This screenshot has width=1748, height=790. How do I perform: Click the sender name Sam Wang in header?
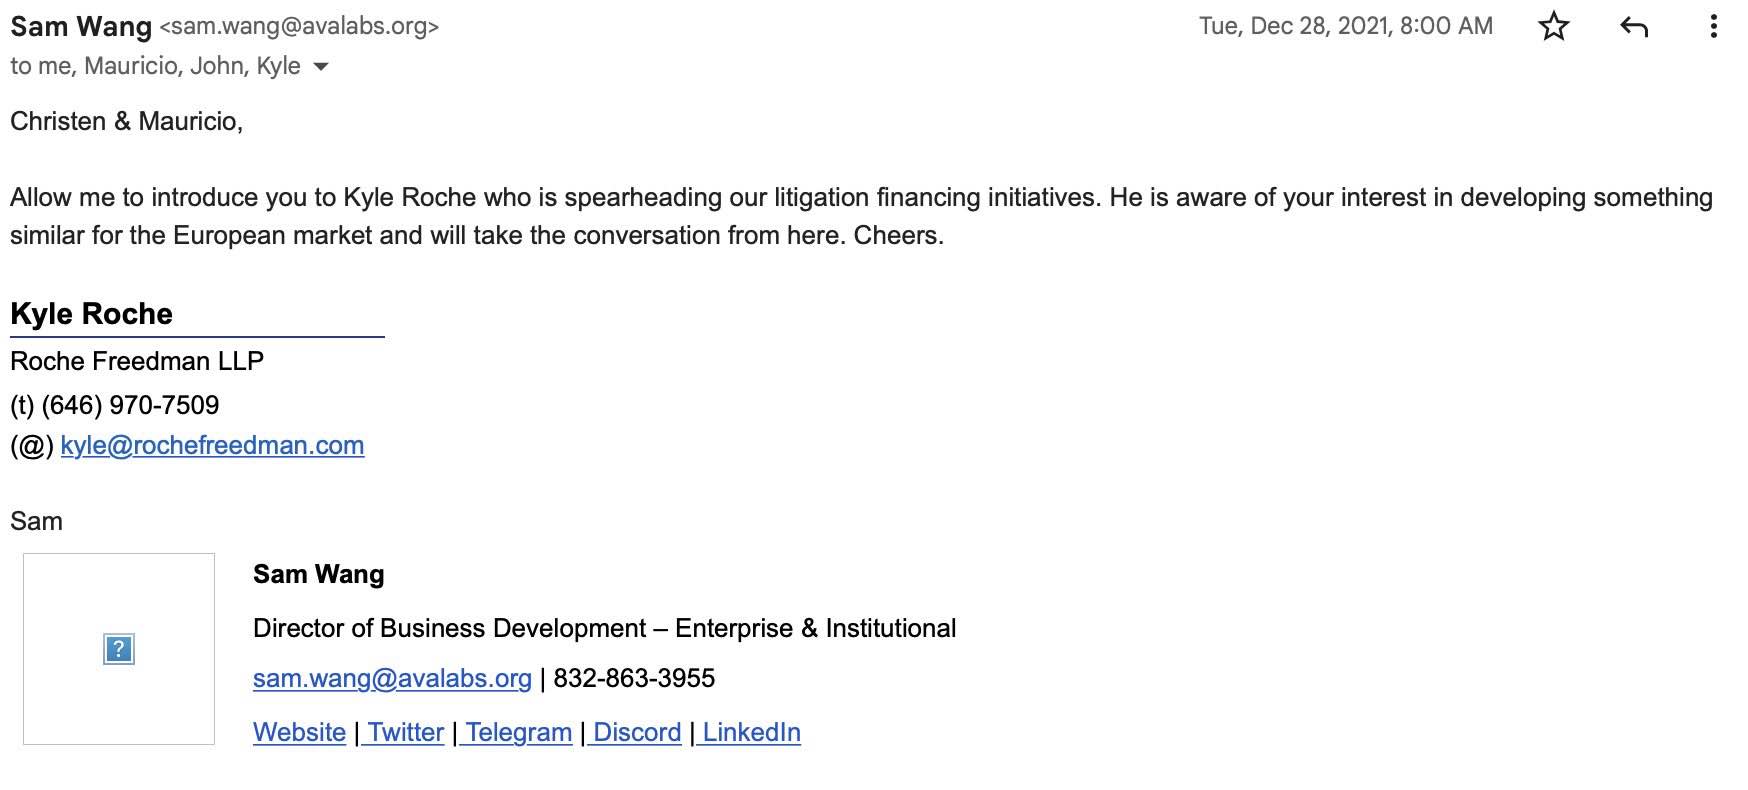[81, 27]
